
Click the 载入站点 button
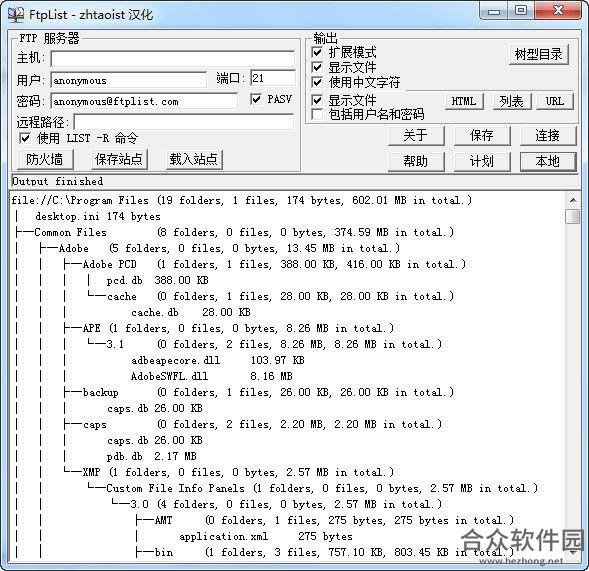click(194, 159)
